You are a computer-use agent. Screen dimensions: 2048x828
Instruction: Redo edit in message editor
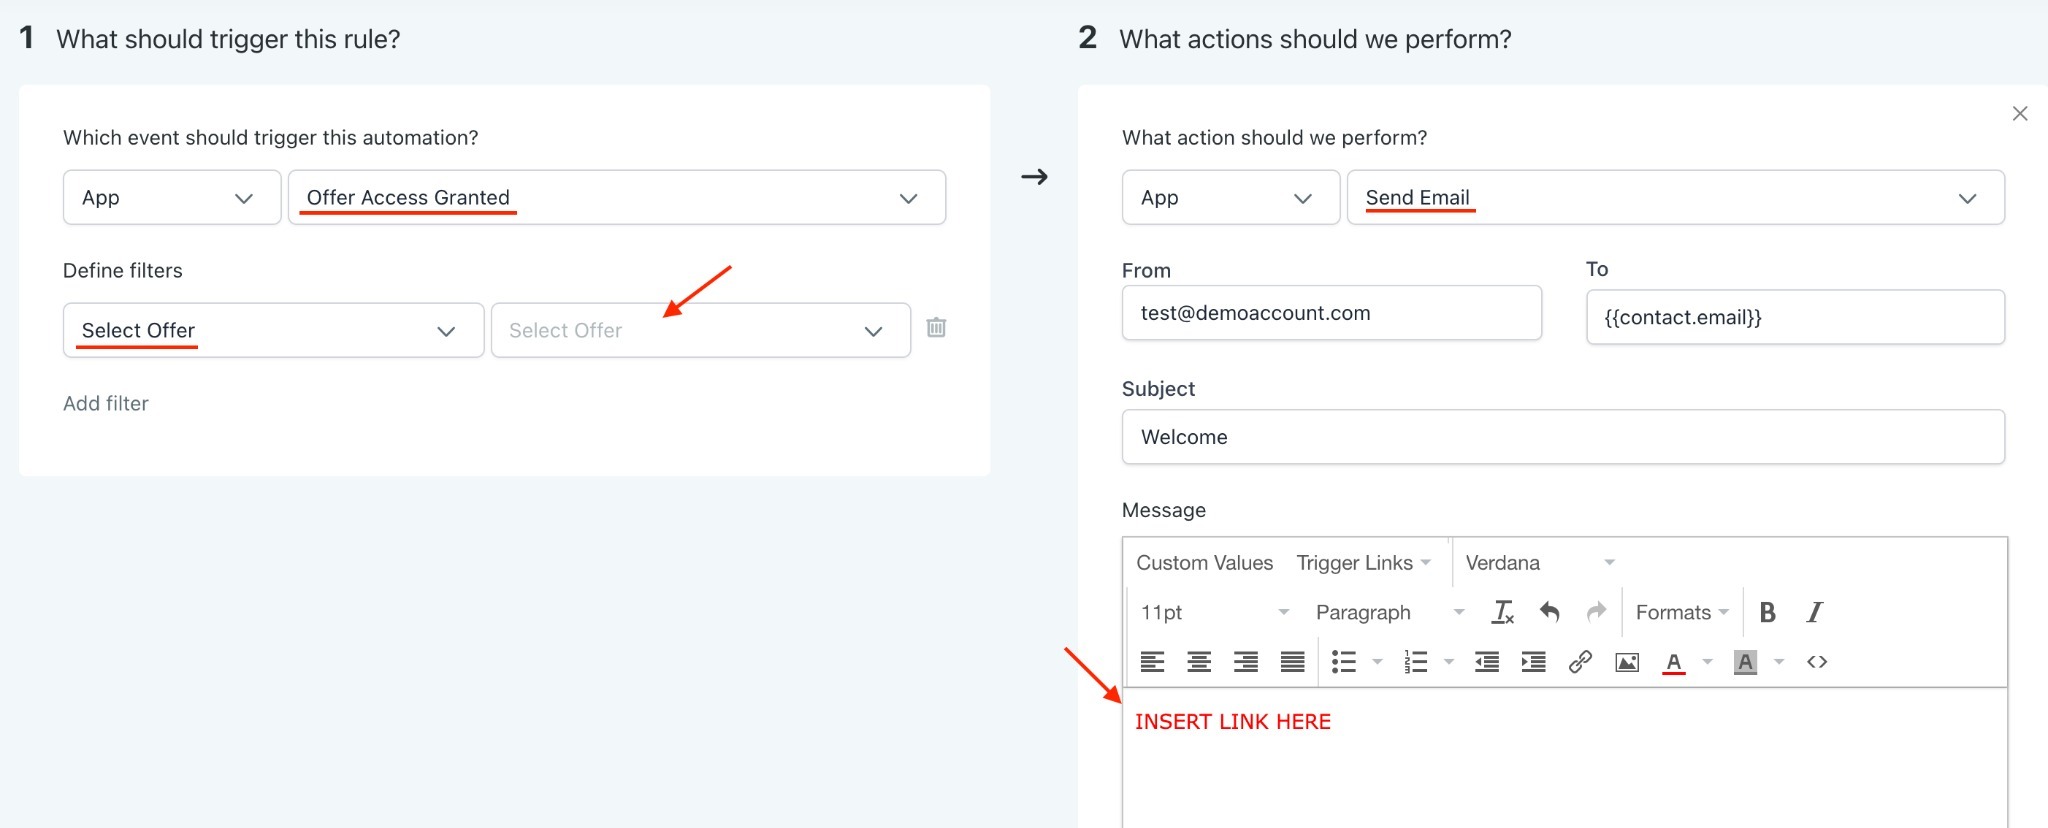click(x=1596, y=612)
